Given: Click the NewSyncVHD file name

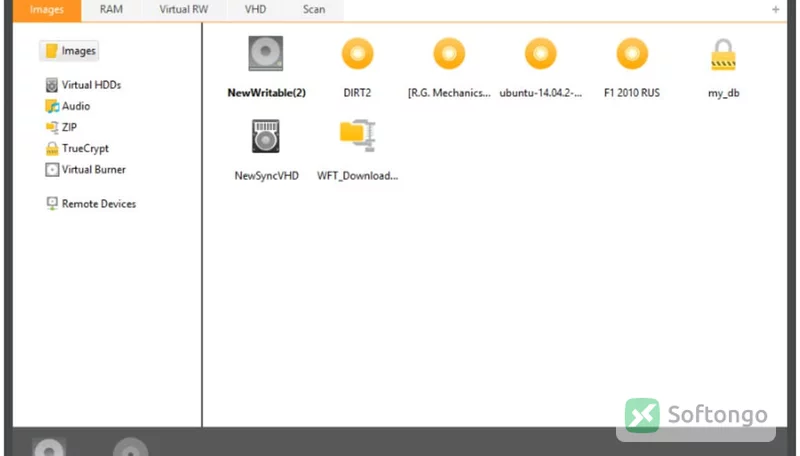Looking at the screenshot, I should click(x=266, y=175).
